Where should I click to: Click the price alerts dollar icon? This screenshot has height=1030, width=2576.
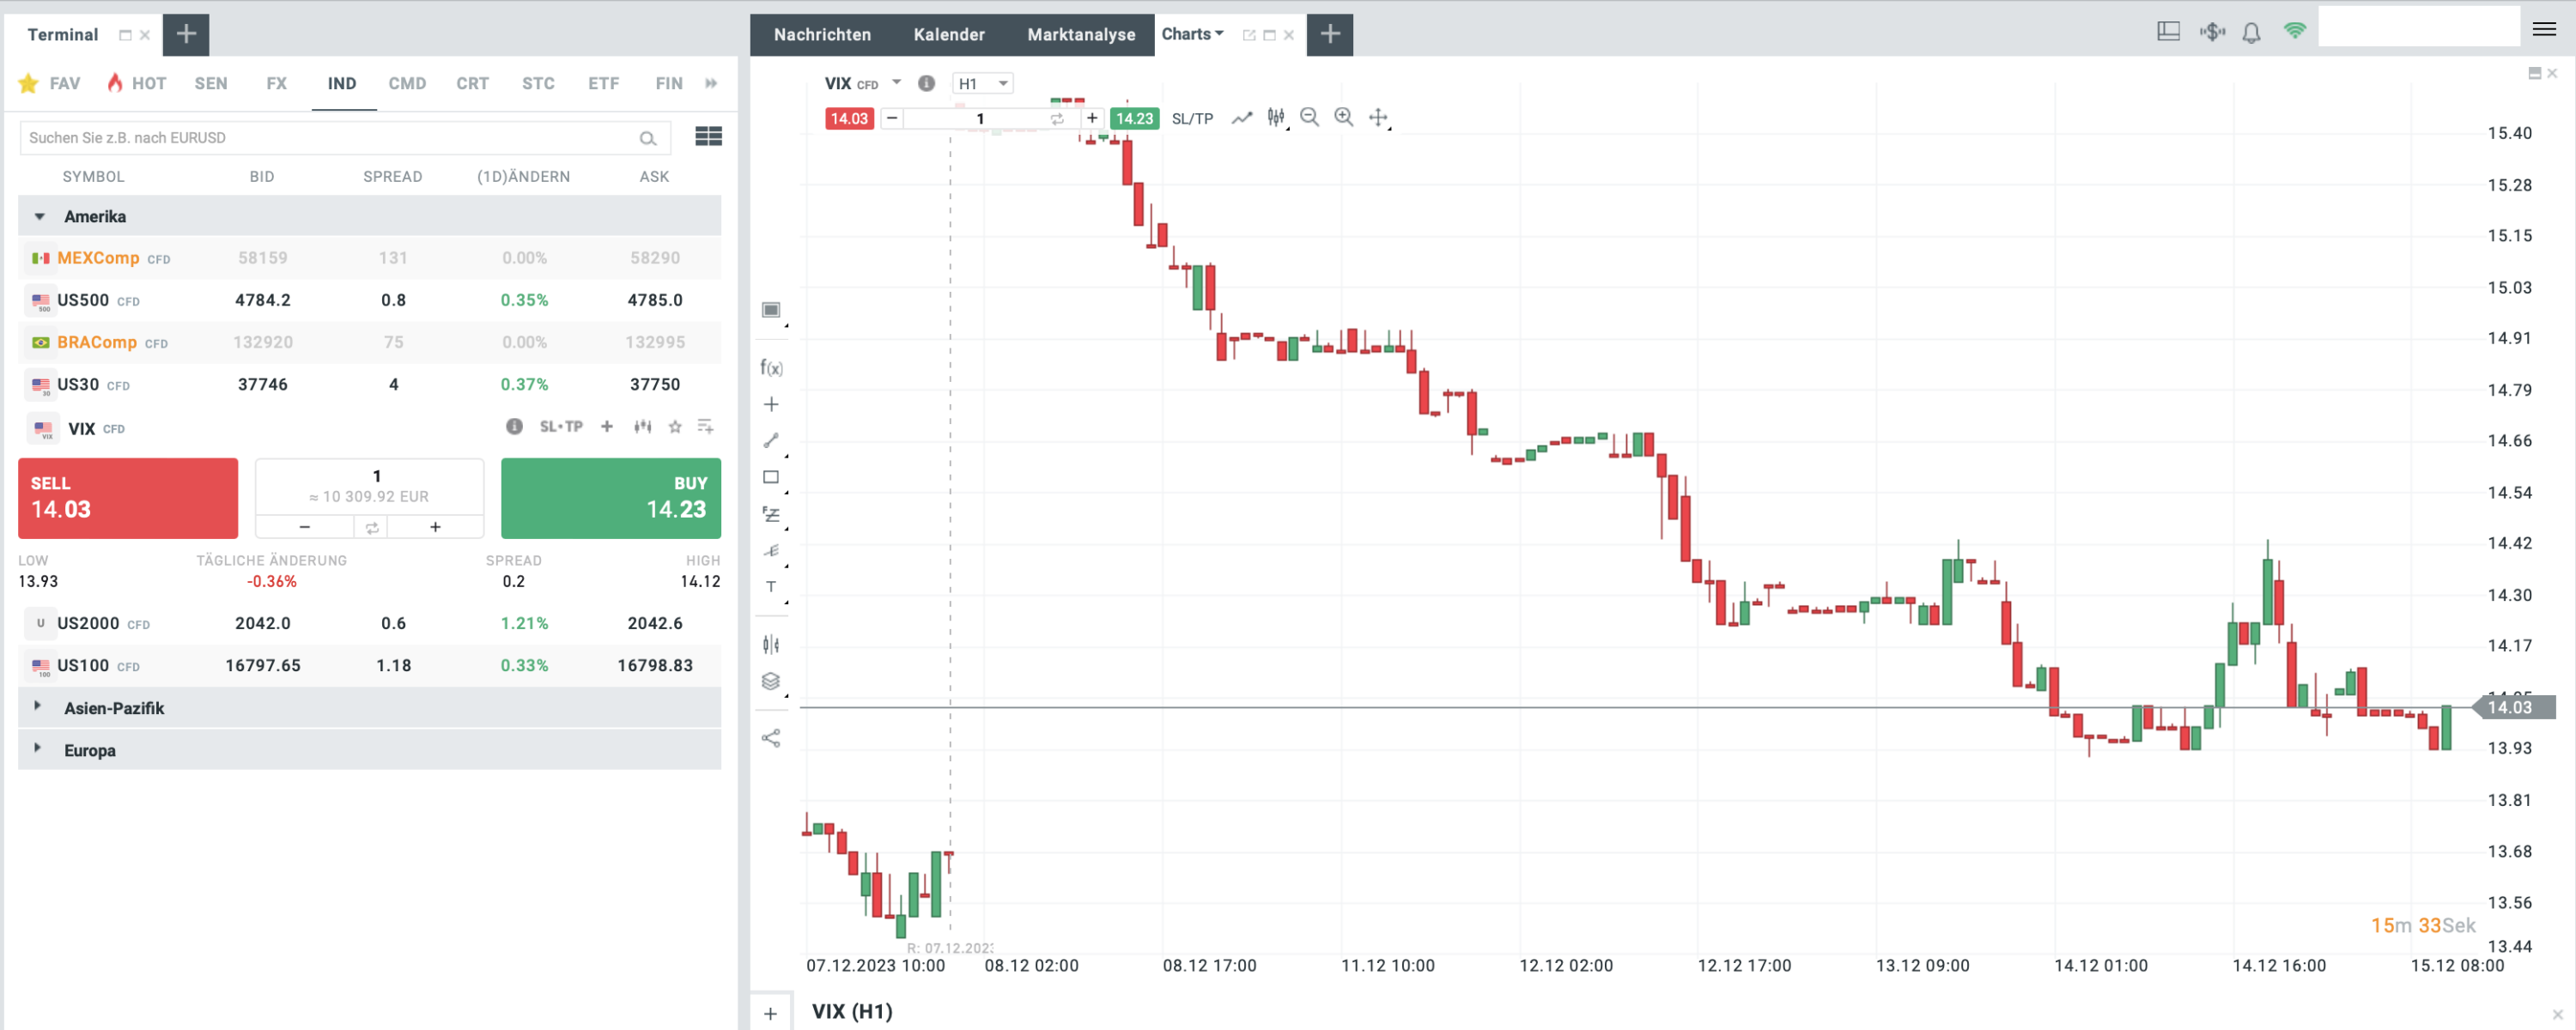tap(2212, 32)
